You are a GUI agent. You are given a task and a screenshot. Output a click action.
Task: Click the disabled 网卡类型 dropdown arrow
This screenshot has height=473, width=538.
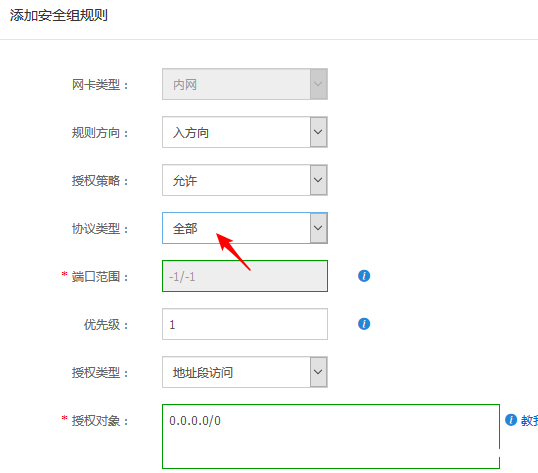[x=318, y=84]
